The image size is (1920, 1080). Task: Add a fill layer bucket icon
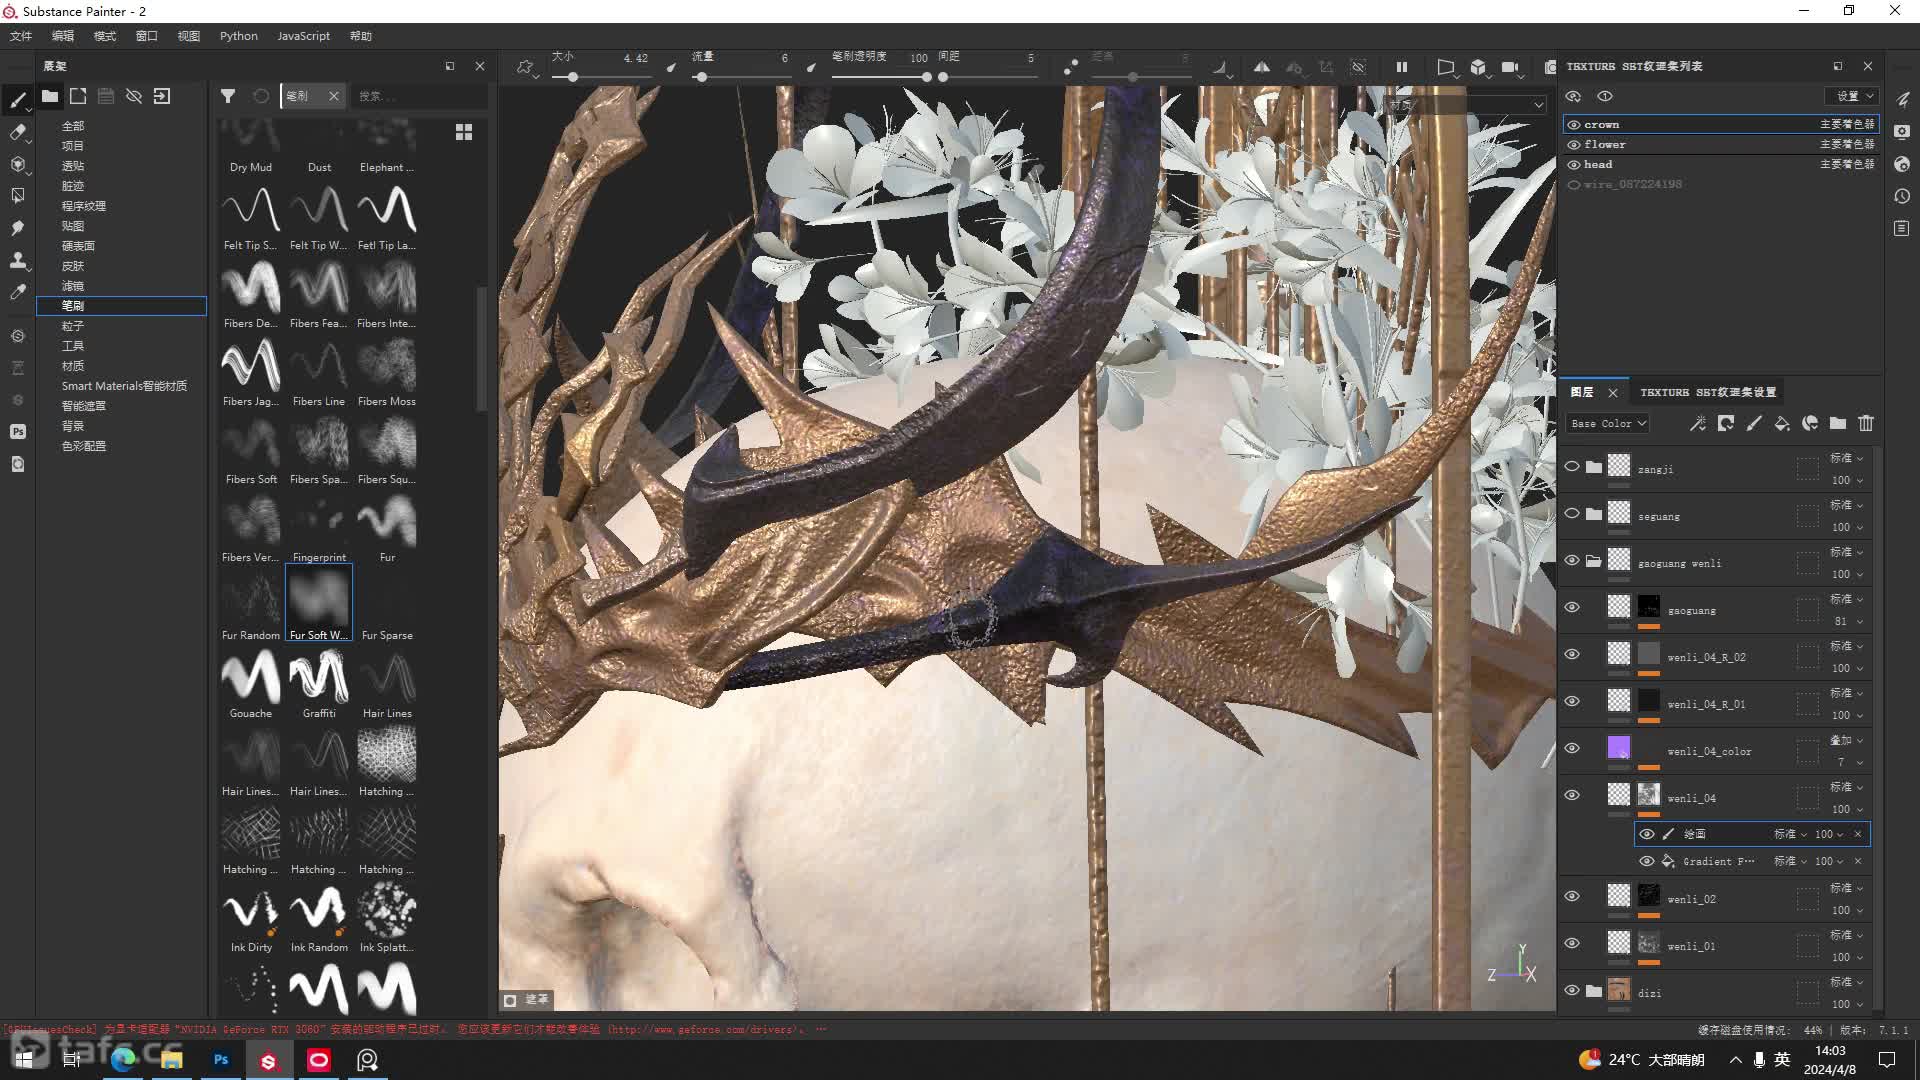click(1782, 424)
